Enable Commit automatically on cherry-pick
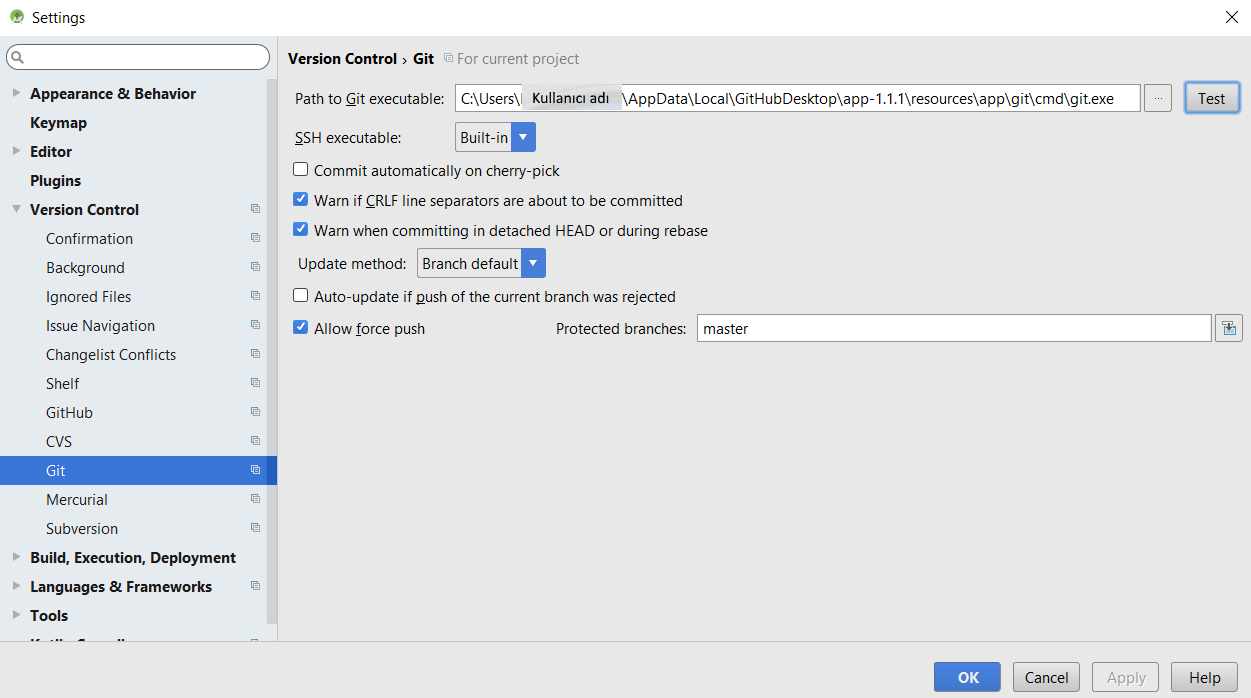 pyautogui.click(x=300, y=170)
